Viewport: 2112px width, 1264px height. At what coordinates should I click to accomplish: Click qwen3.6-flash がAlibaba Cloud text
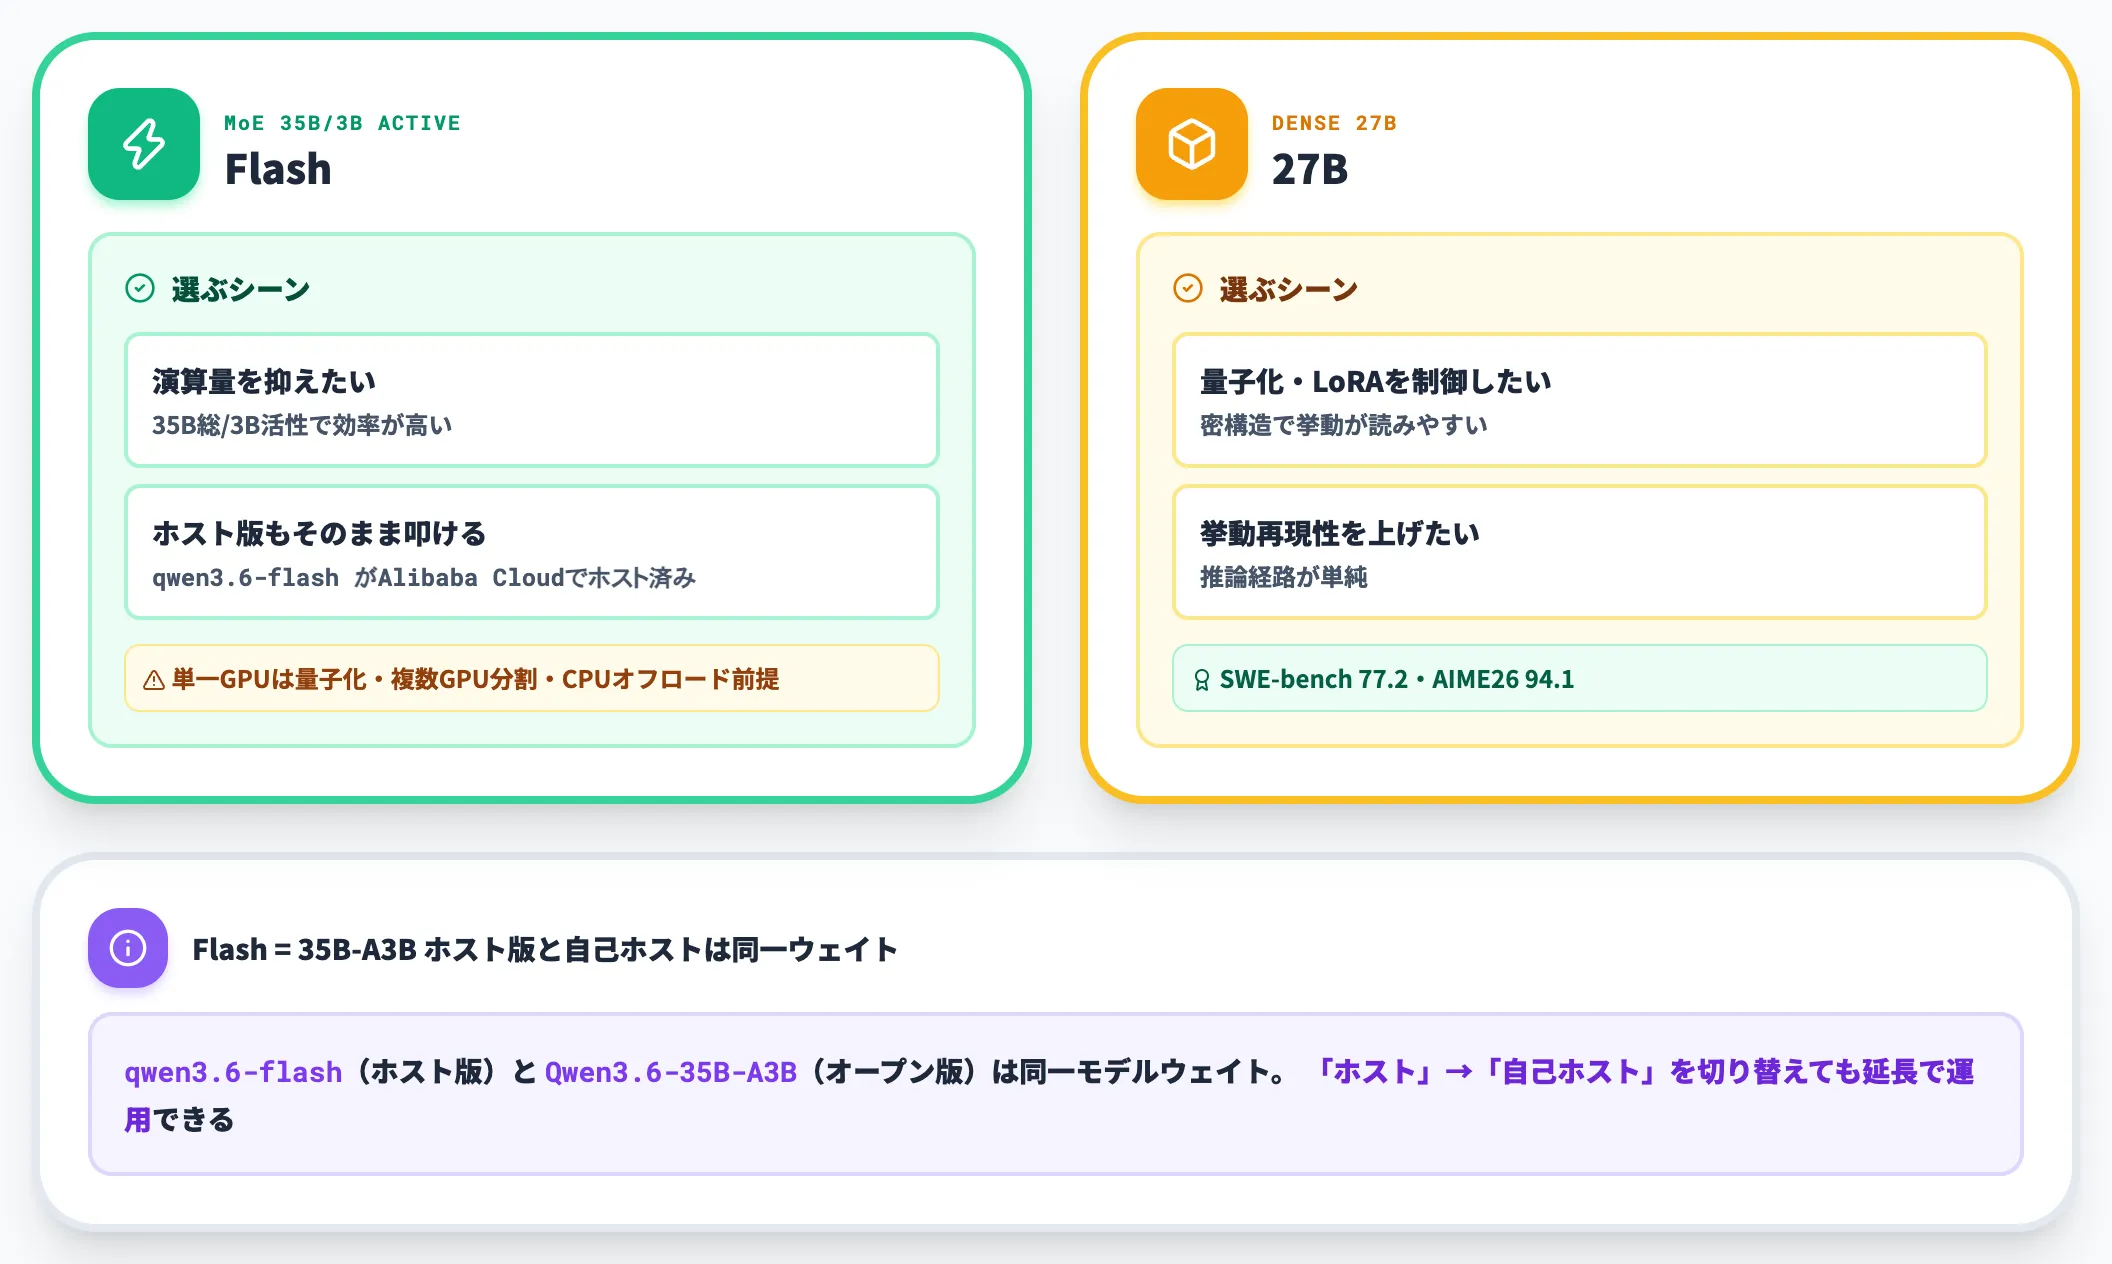424,577
